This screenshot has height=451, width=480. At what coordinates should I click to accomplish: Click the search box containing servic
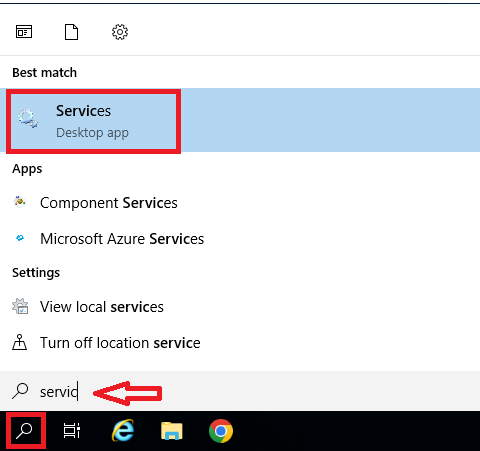[x=240, y=391]
